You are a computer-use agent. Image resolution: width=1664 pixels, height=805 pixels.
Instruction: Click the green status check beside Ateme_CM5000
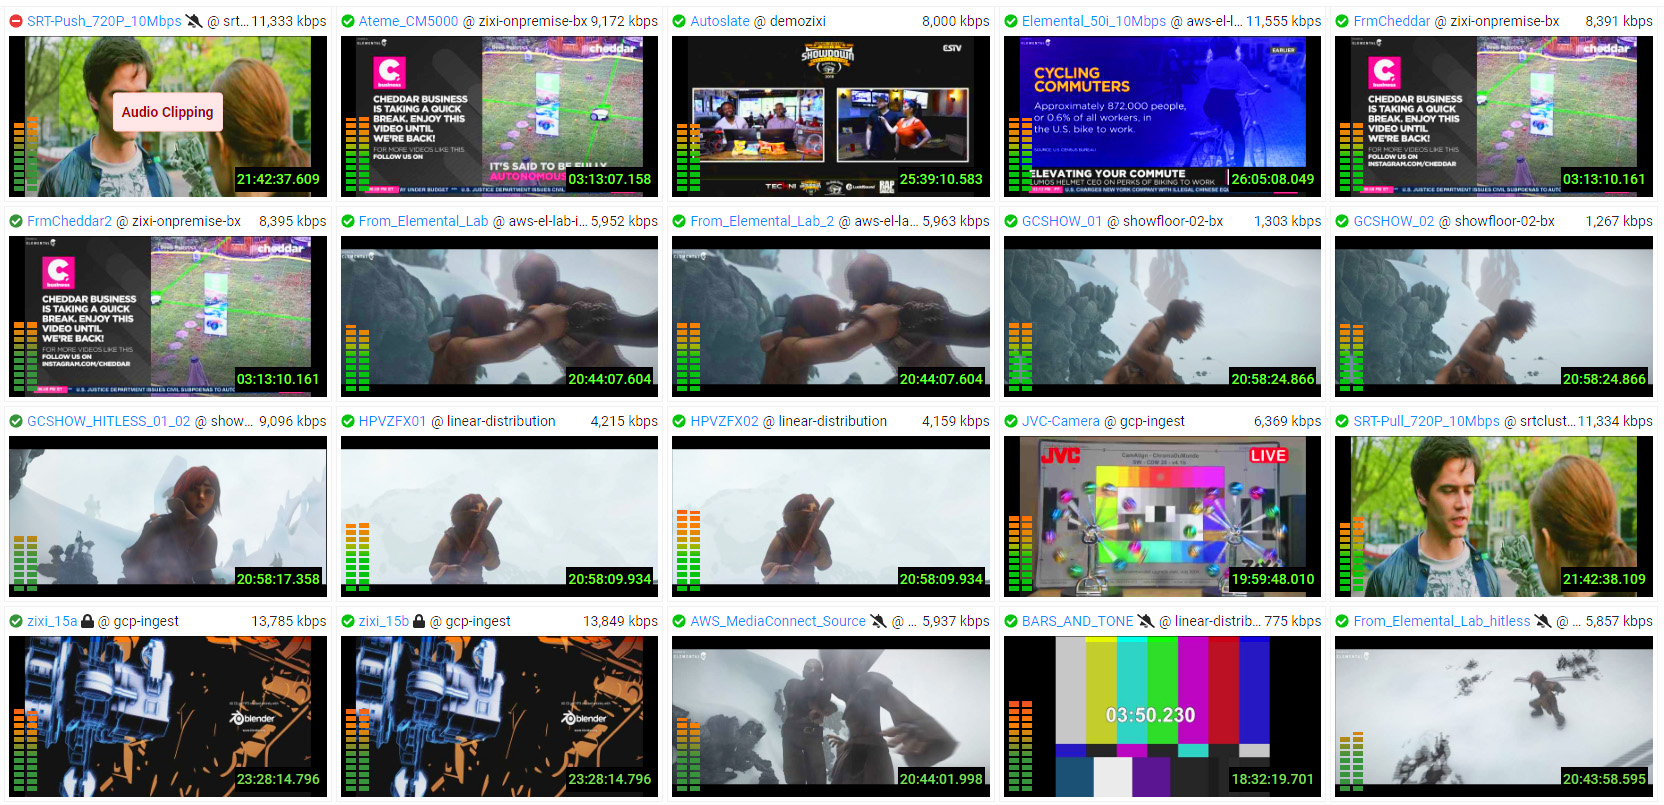tap(348, 21)
